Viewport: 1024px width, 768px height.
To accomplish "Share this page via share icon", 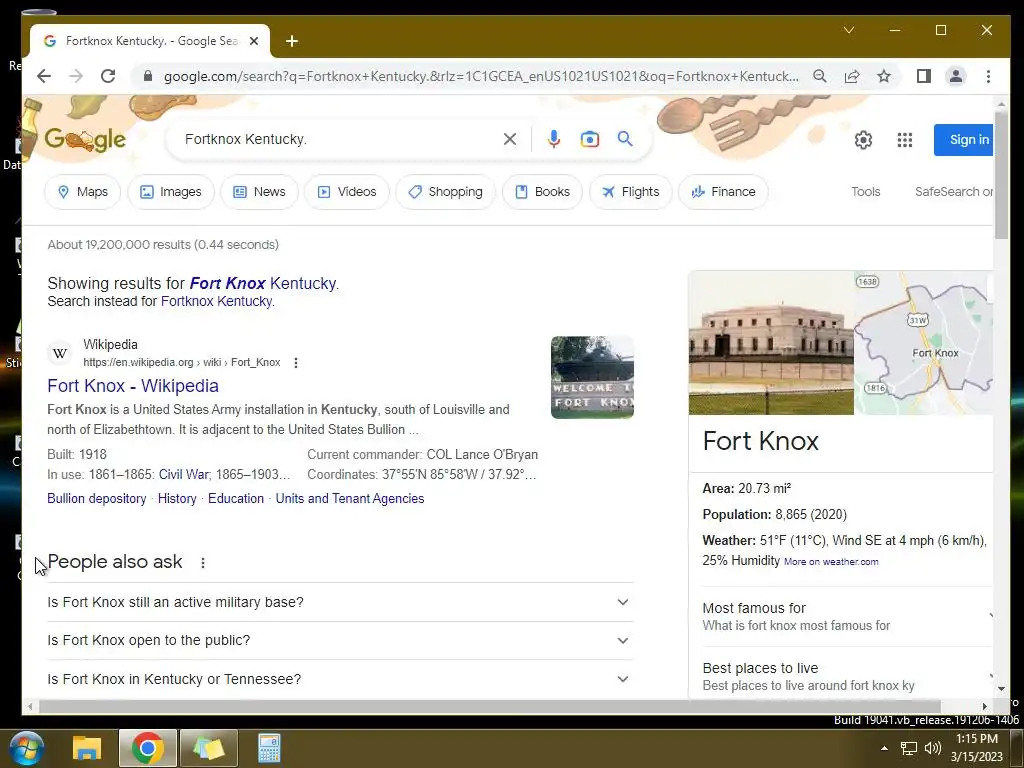I will (852, 76).
